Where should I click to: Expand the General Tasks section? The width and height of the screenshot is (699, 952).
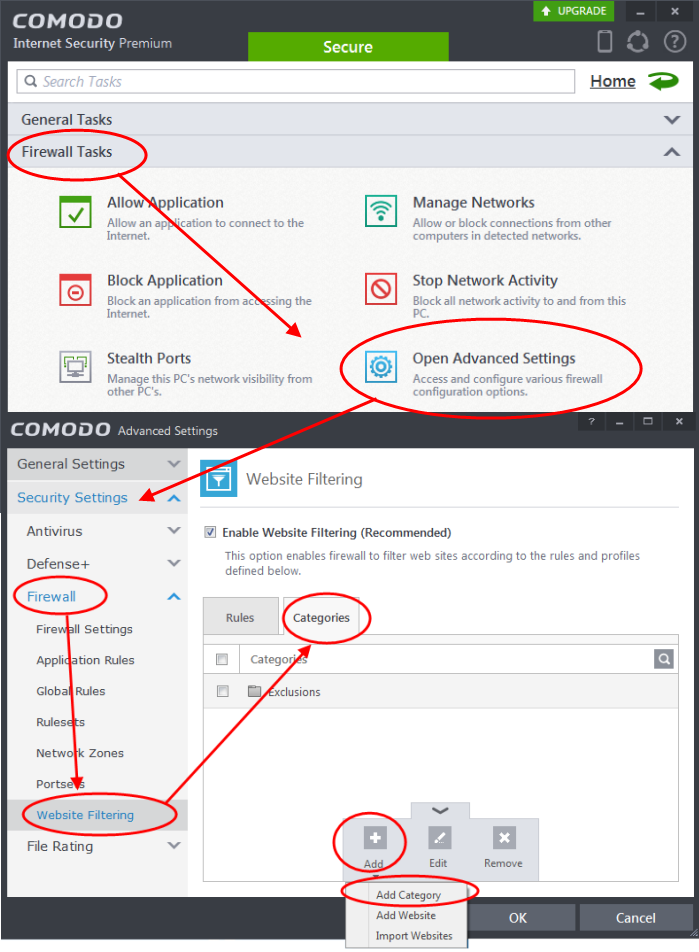pyautogui.click(x=671, y=120)
